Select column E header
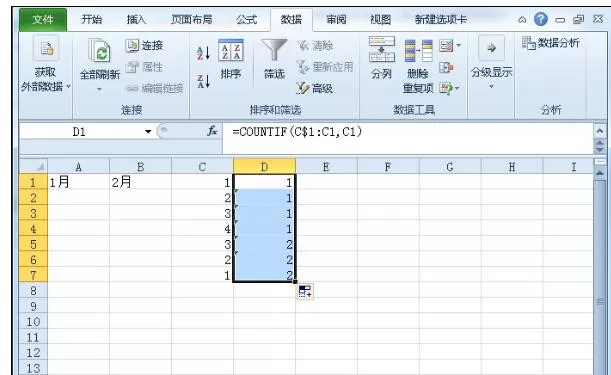Screen dimensions: 611x375 tap(326, 167)
